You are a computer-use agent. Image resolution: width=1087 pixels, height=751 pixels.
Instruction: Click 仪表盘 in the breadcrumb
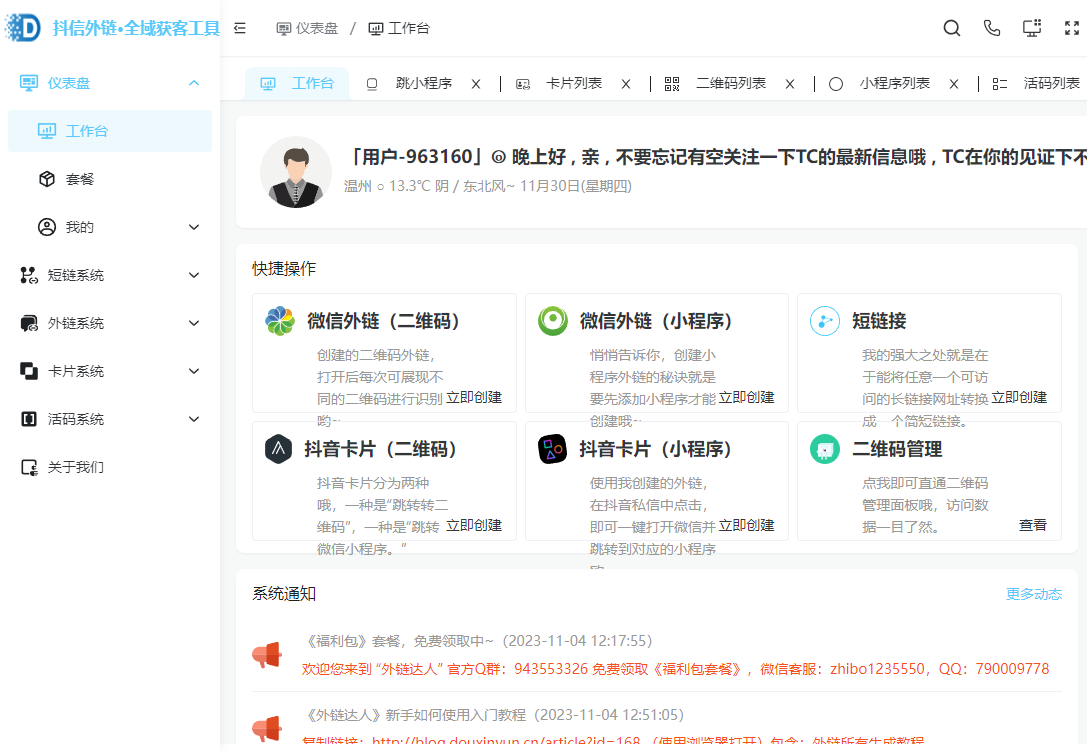tap(307, 28)
